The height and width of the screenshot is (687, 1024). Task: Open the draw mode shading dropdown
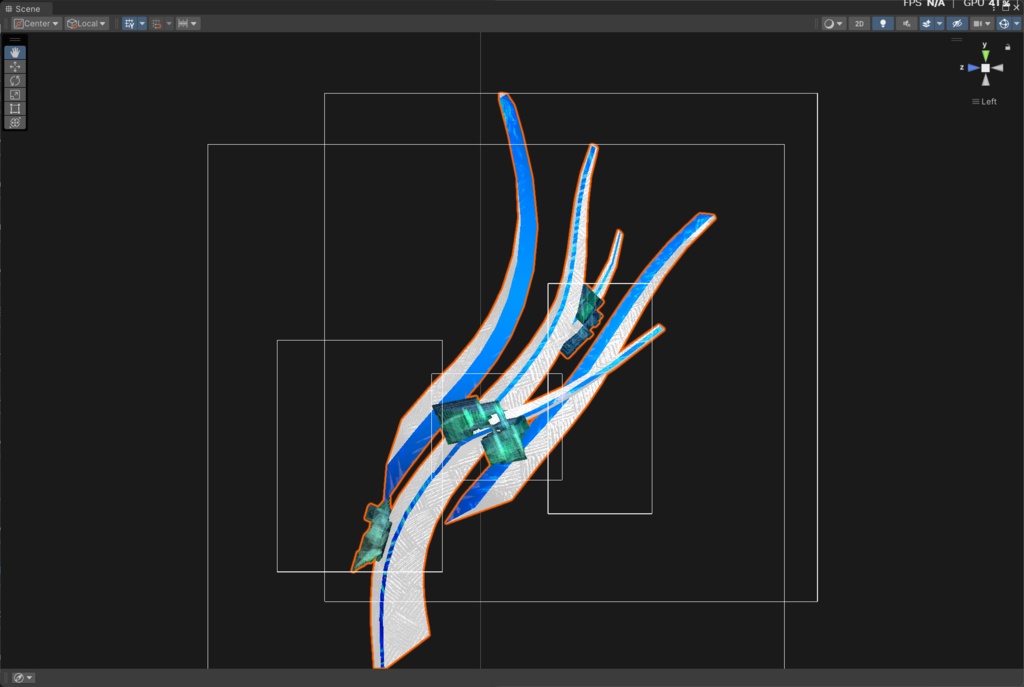[x=833, y=24]
